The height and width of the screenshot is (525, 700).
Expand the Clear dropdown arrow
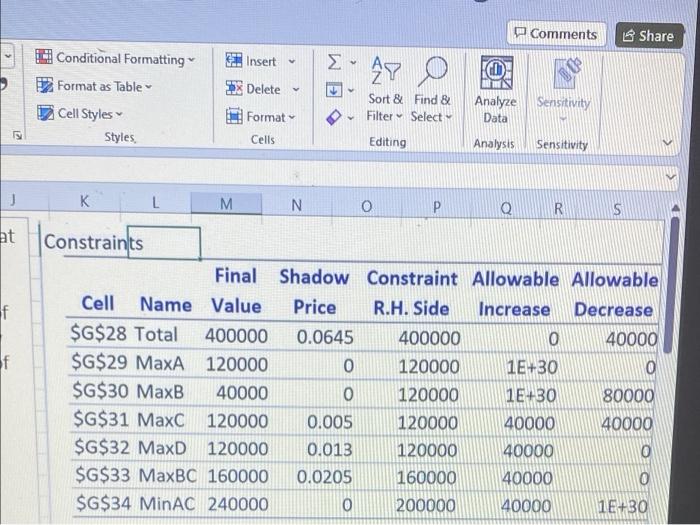coord(351,119)
